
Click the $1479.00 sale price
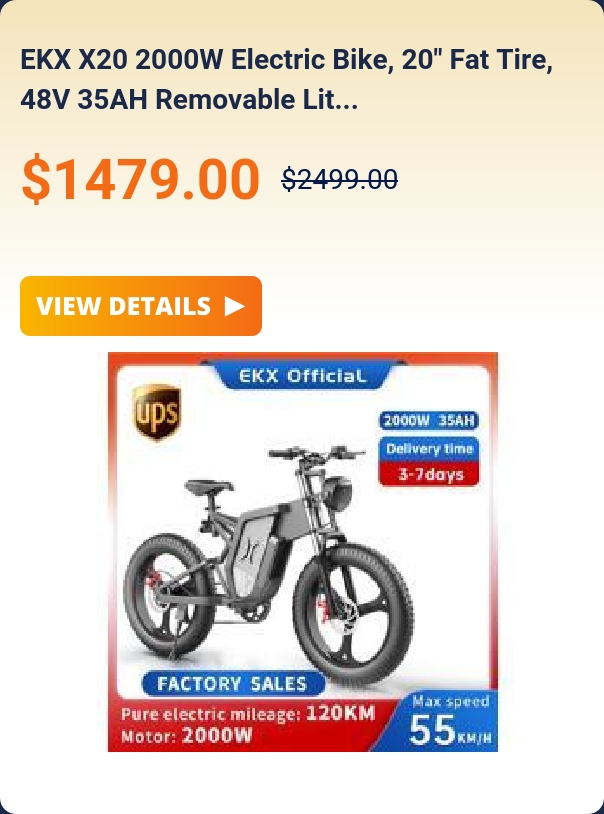[140, 179]
